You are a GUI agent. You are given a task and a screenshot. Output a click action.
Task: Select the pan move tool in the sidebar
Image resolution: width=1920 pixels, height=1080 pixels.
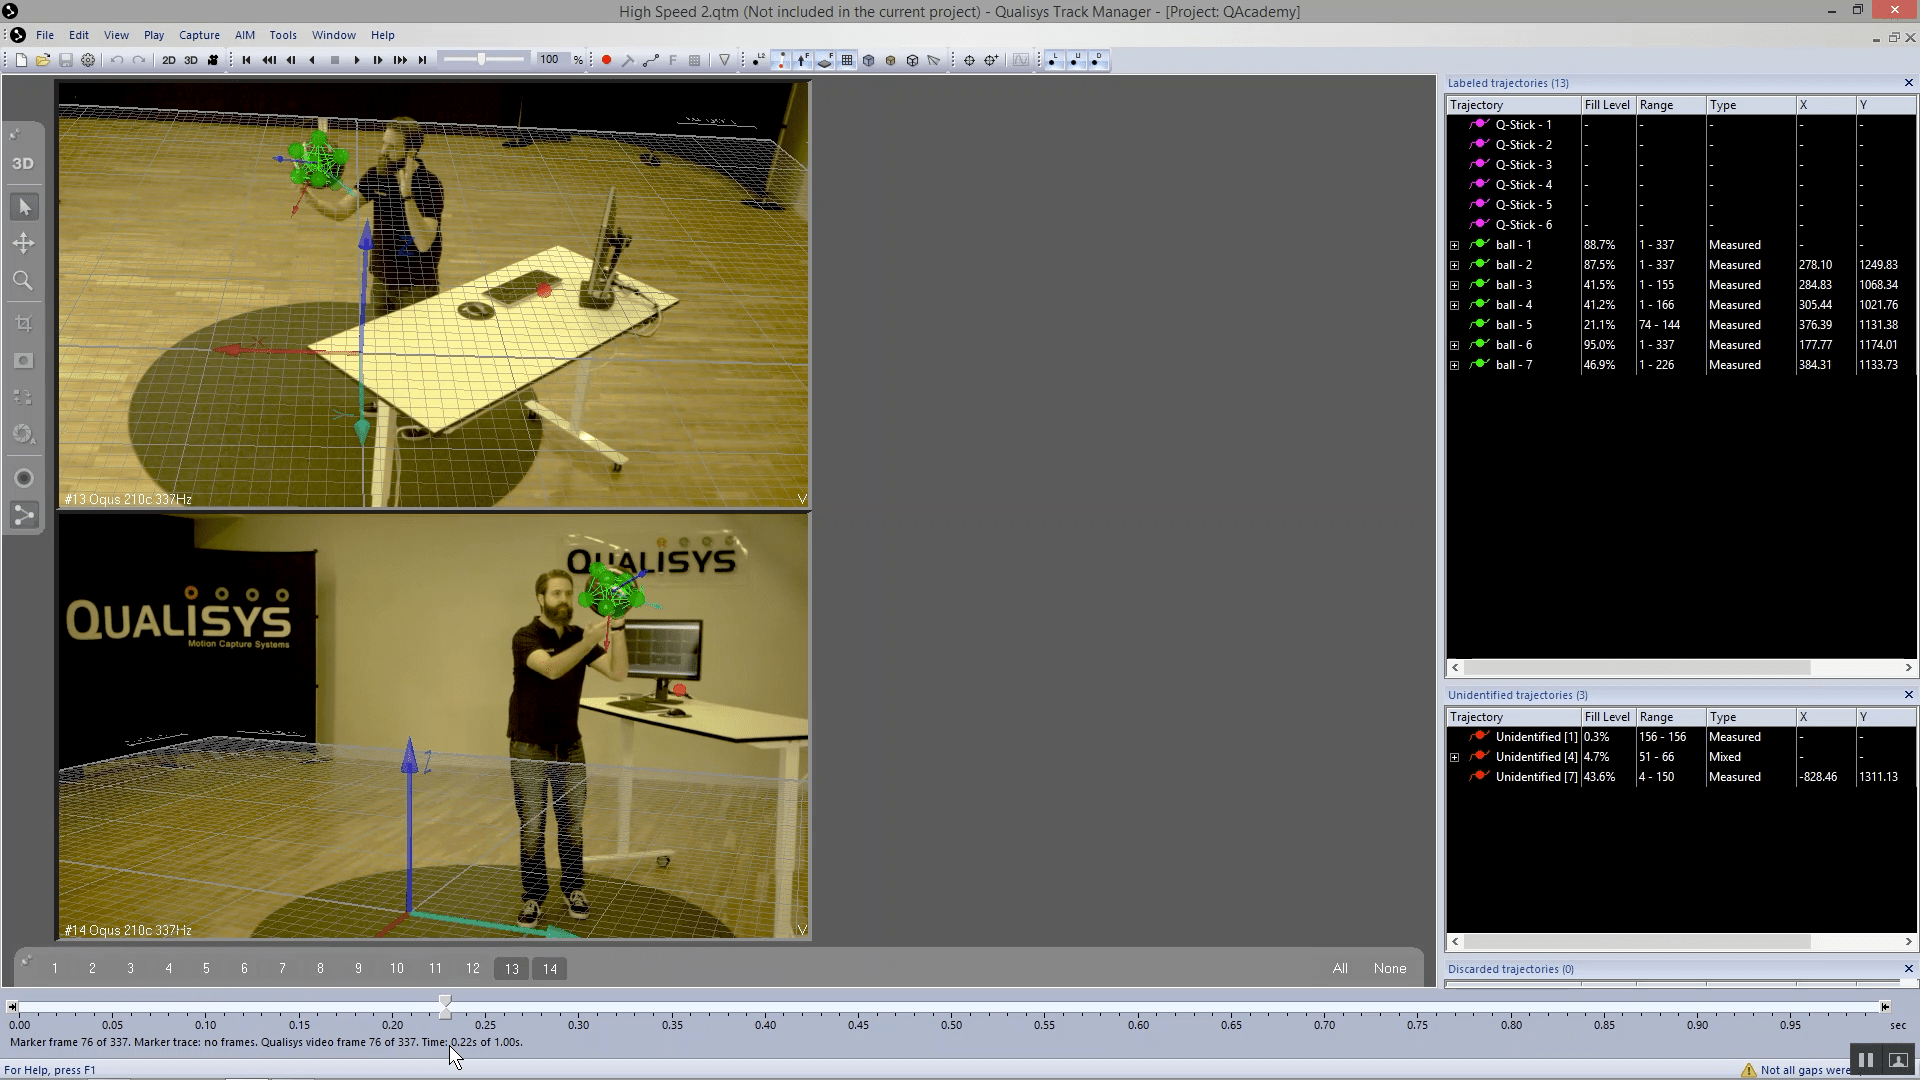coord(24,243)
